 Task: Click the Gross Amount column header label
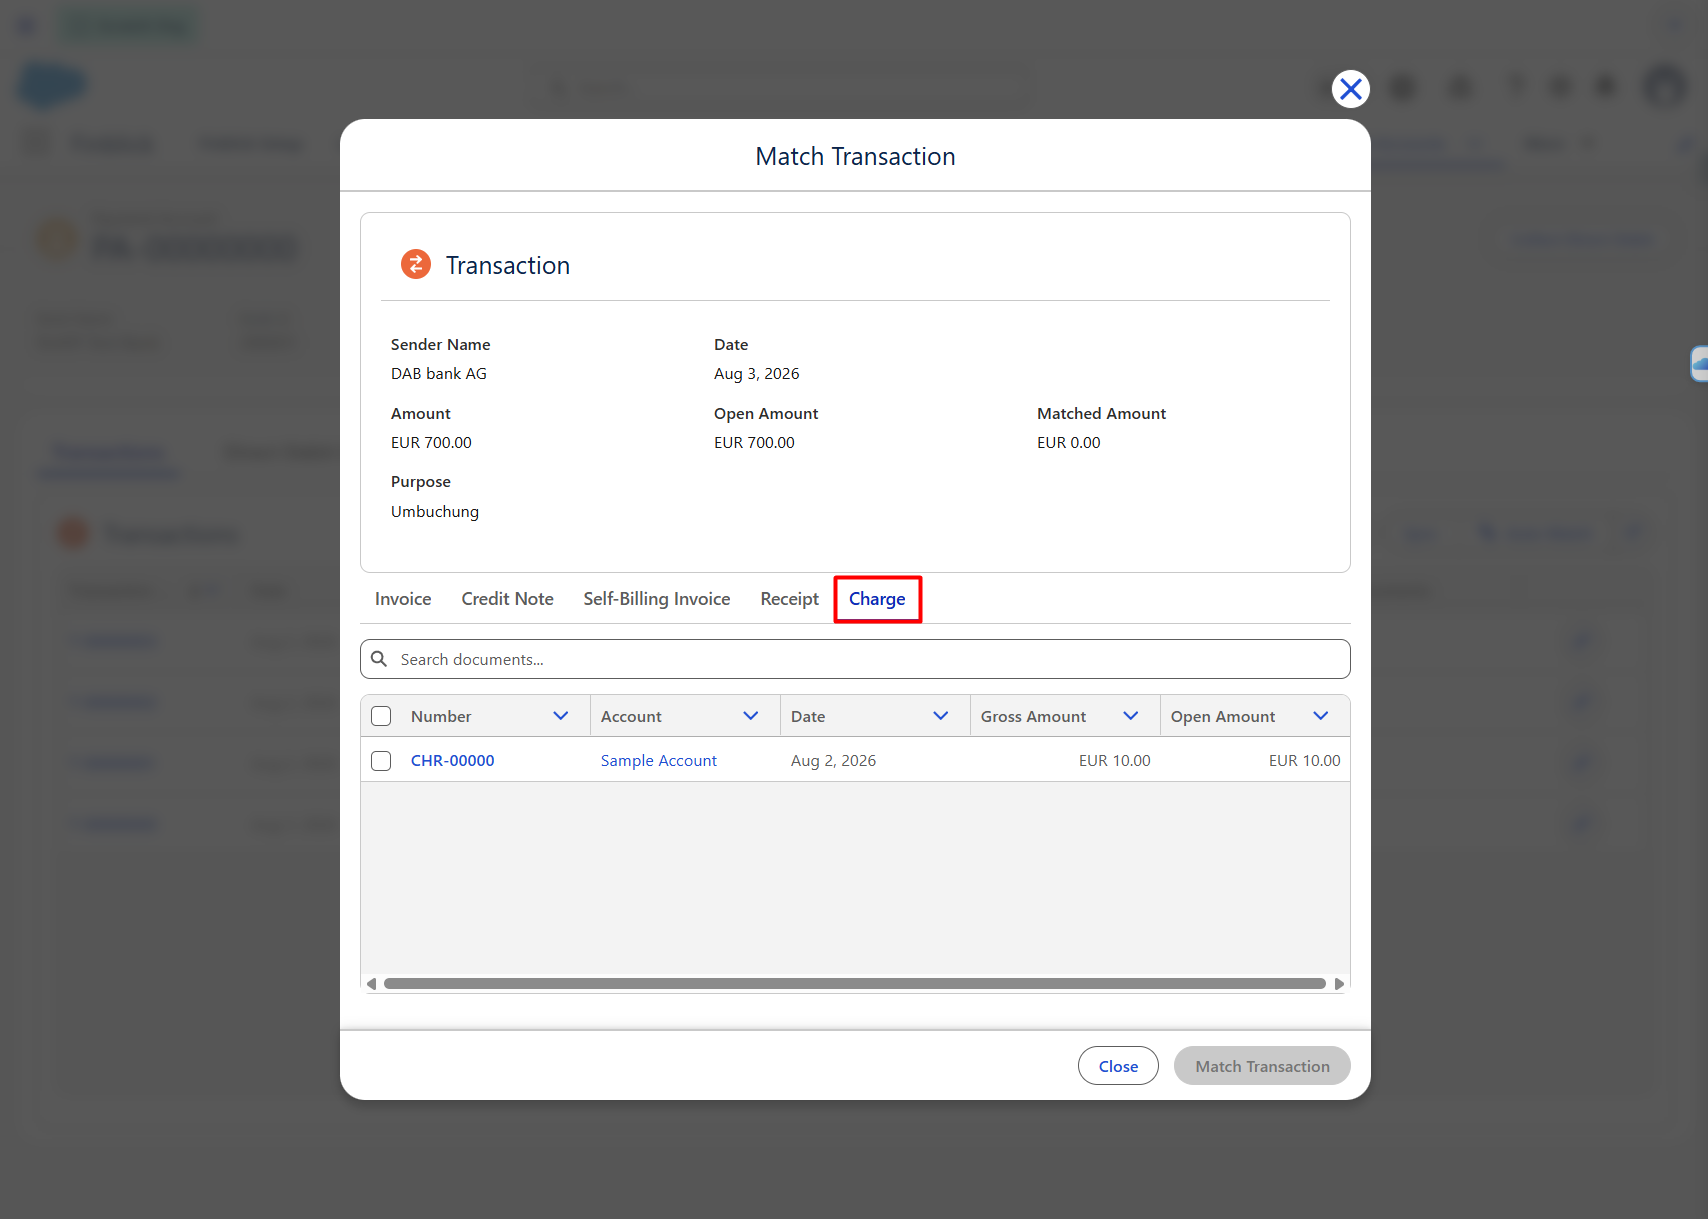pos(1033,717)
